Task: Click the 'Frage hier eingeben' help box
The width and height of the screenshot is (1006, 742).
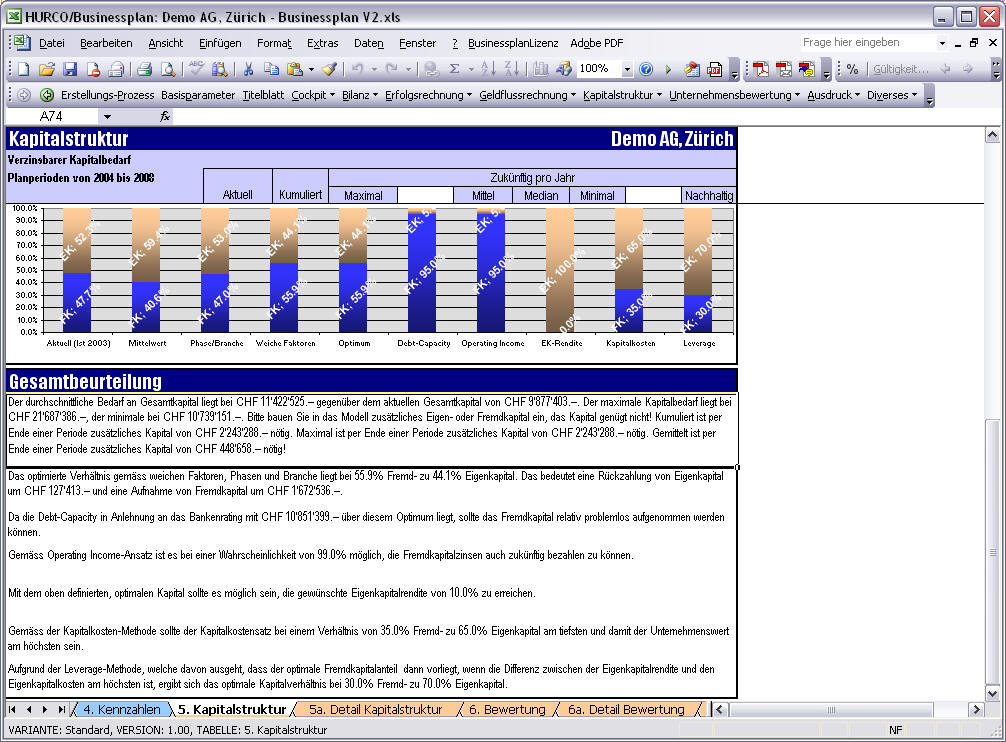Action: click(x=867, y=42)
